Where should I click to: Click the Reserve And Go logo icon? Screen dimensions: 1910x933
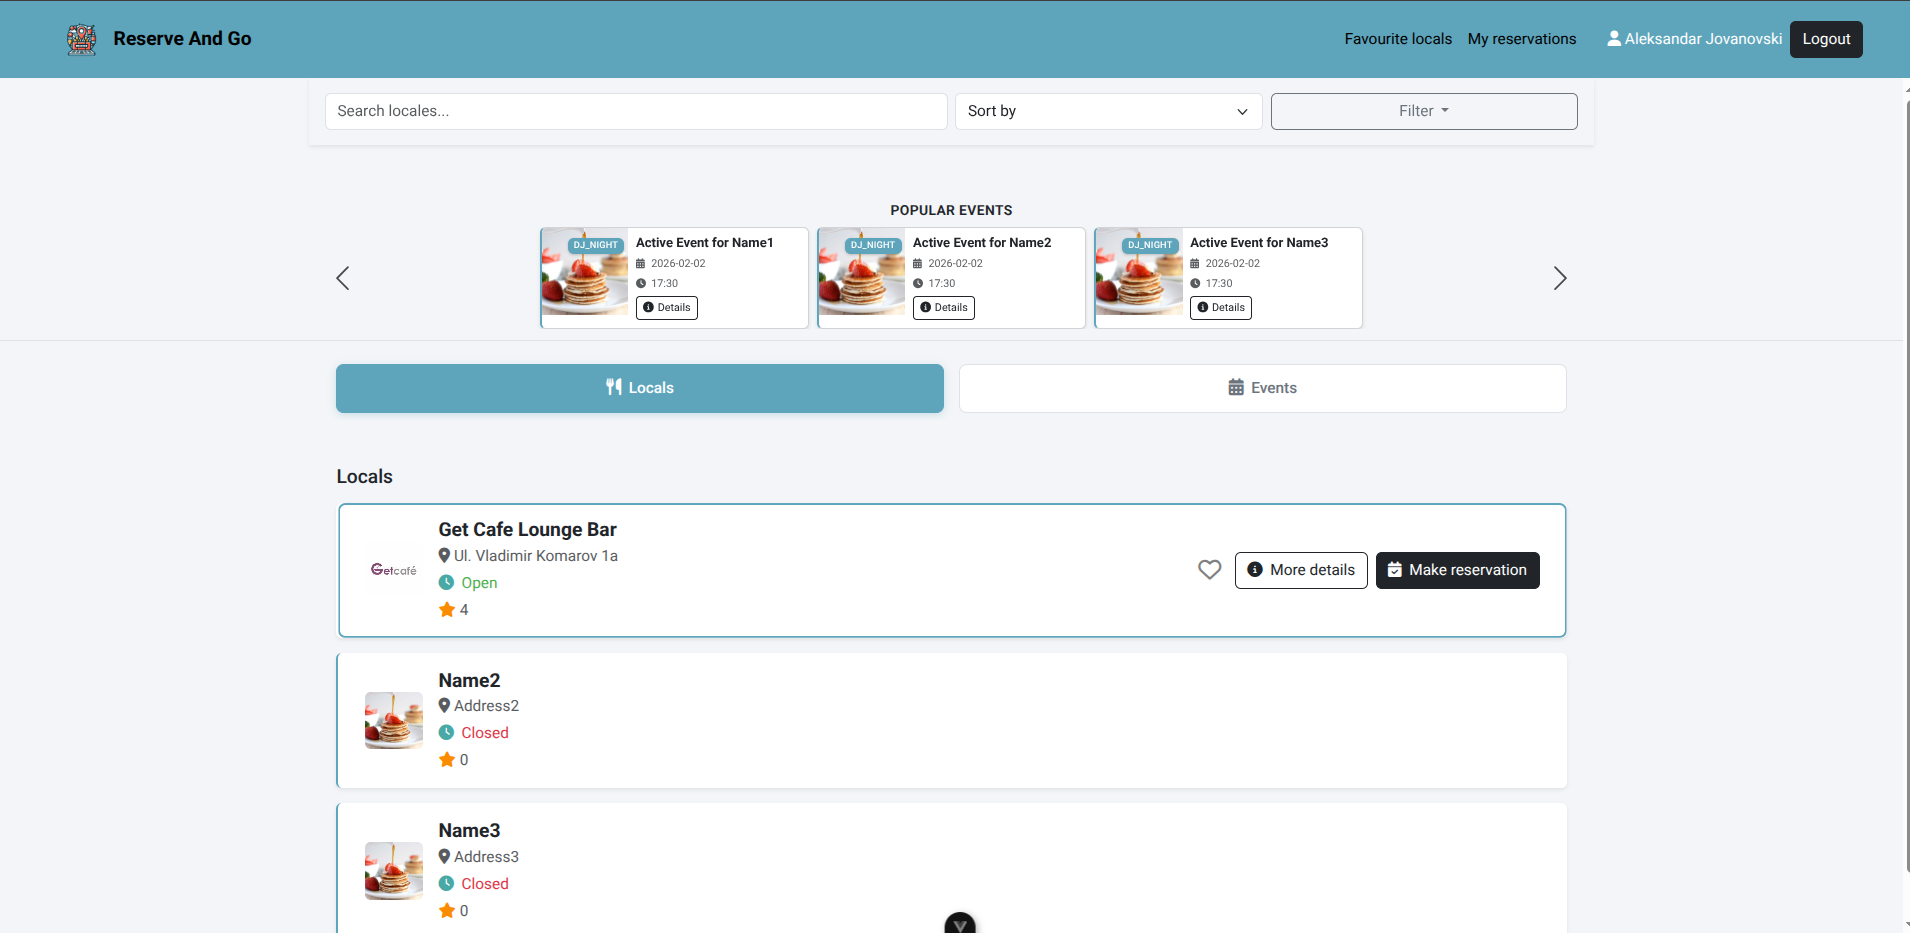coord(81,39)
